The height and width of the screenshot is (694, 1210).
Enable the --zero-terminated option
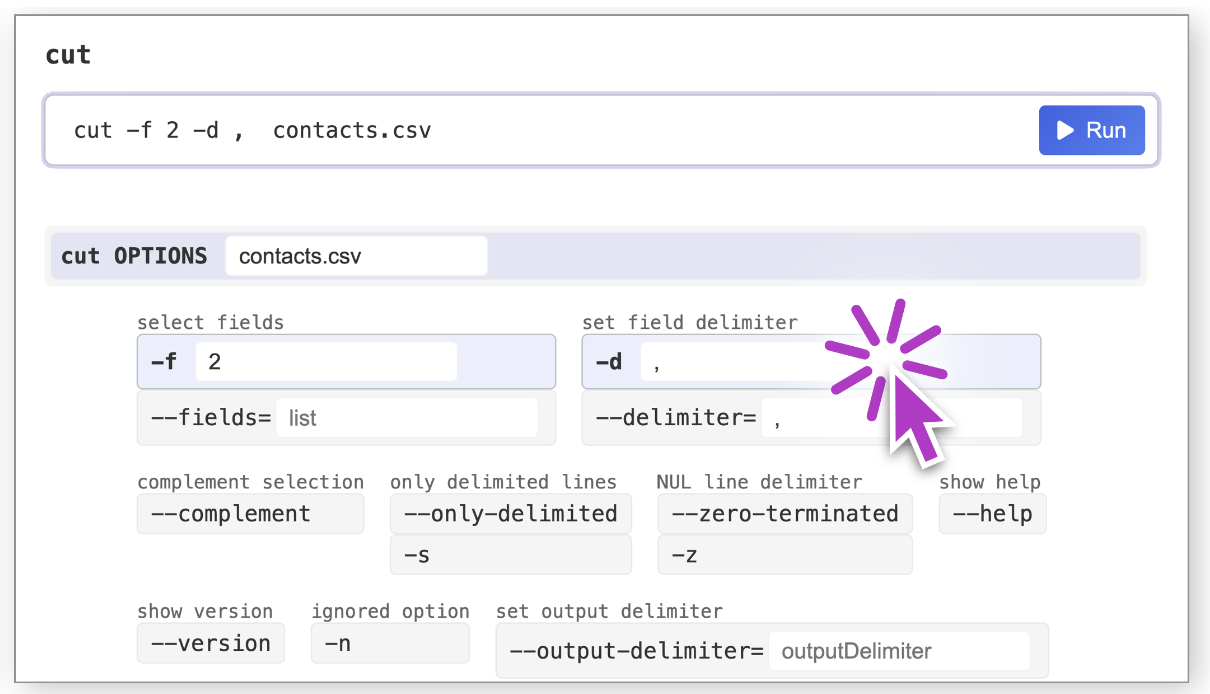click(x=785, y=514)
